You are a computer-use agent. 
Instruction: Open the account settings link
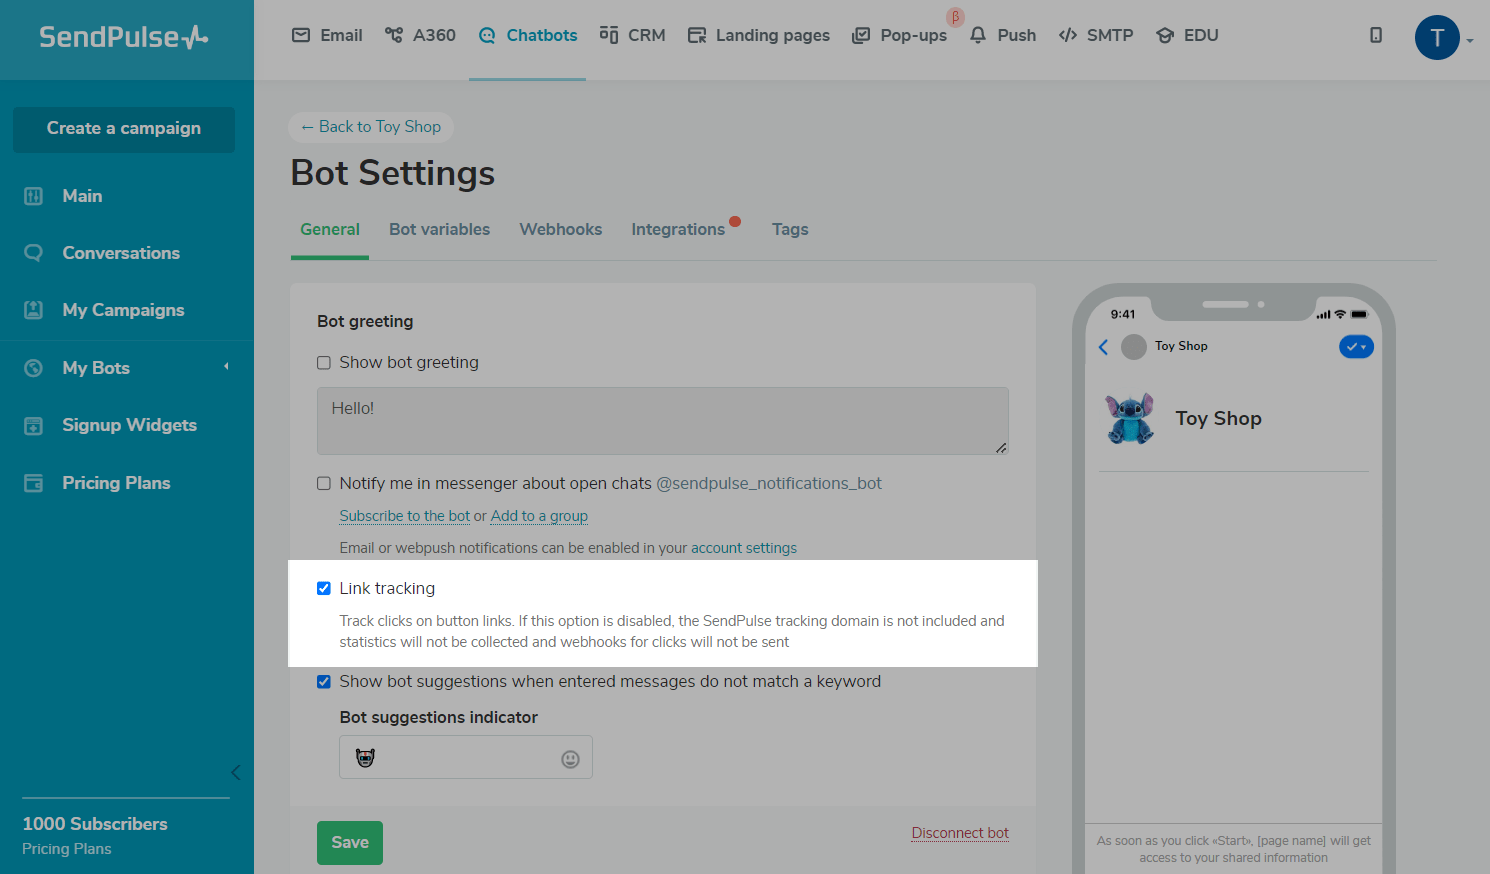click(x=744, y=548)
